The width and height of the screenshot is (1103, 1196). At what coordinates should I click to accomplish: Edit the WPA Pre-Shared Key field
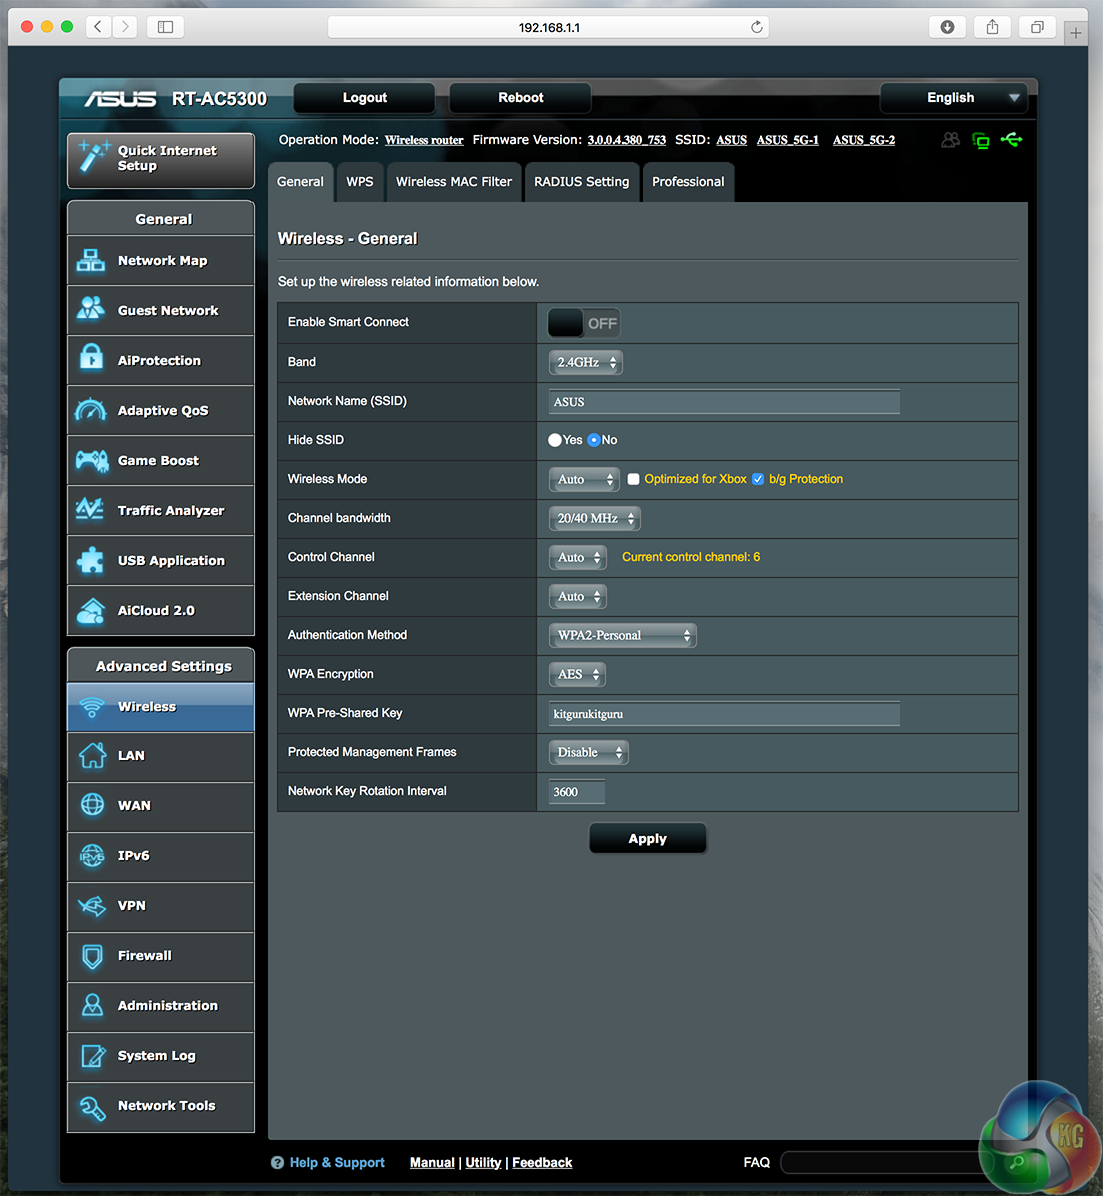tap(723, 713)
